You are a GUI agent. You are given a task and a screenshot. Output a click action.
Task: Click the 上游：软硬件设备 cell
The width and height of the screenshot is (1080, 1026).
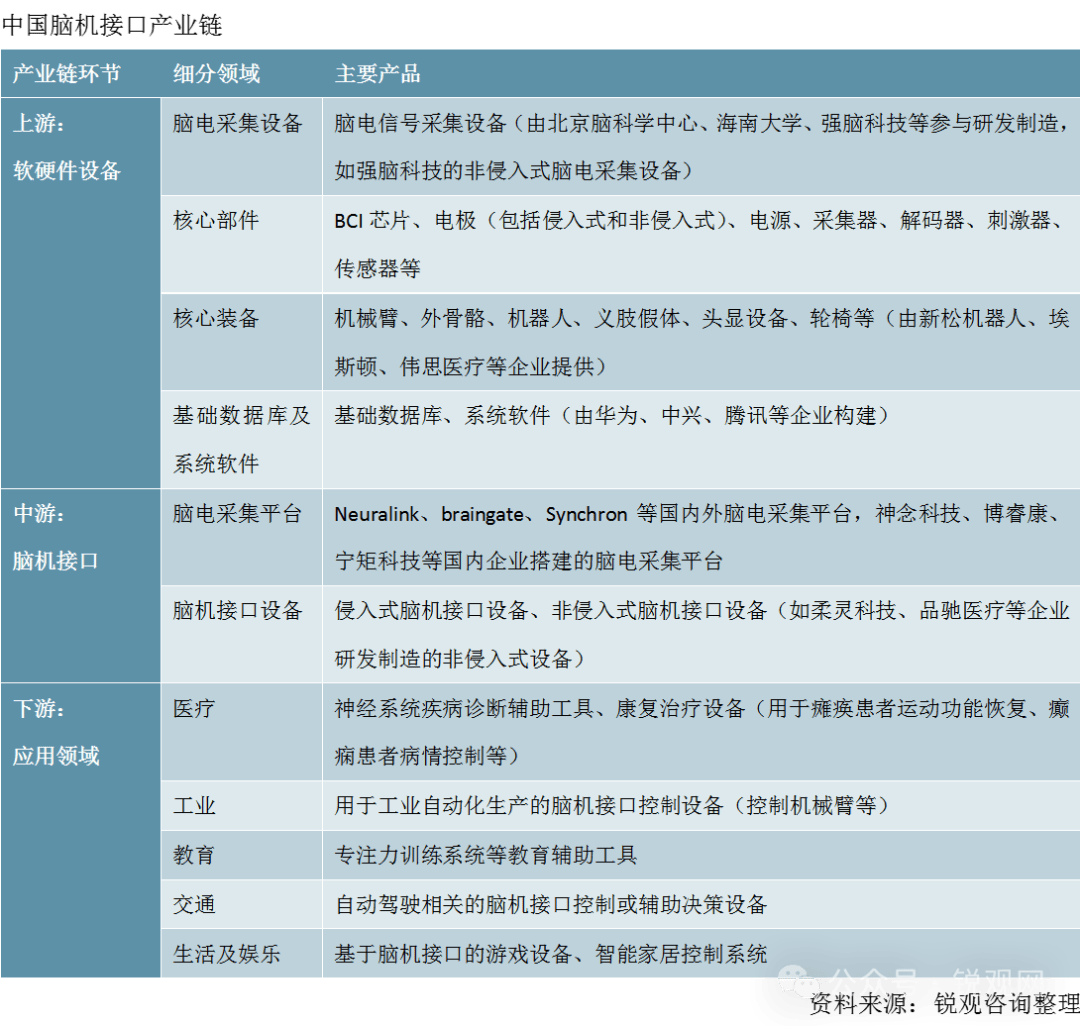coord(67,147)
